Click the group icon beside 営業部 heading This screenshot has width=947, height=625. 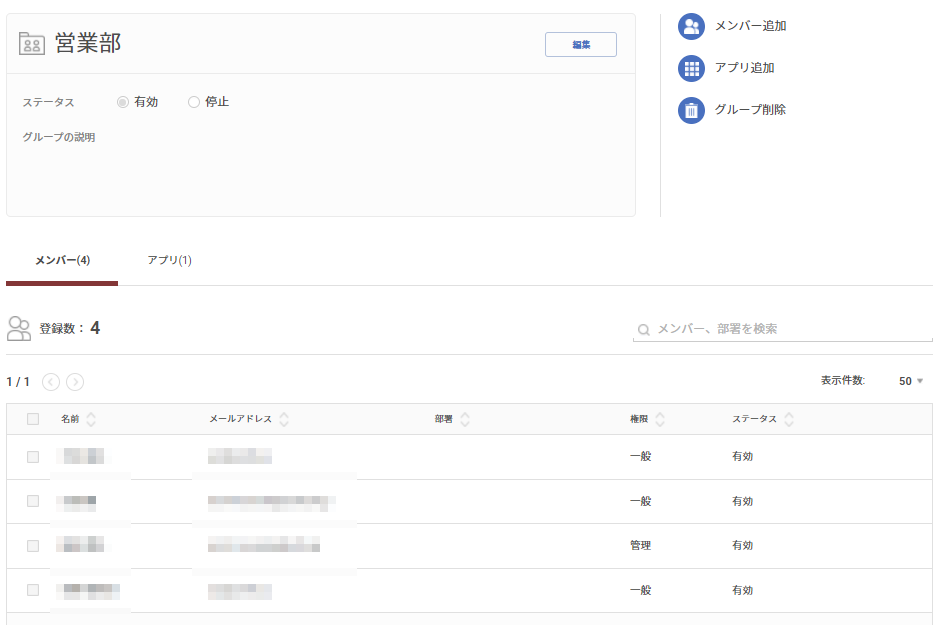[31, 42]
